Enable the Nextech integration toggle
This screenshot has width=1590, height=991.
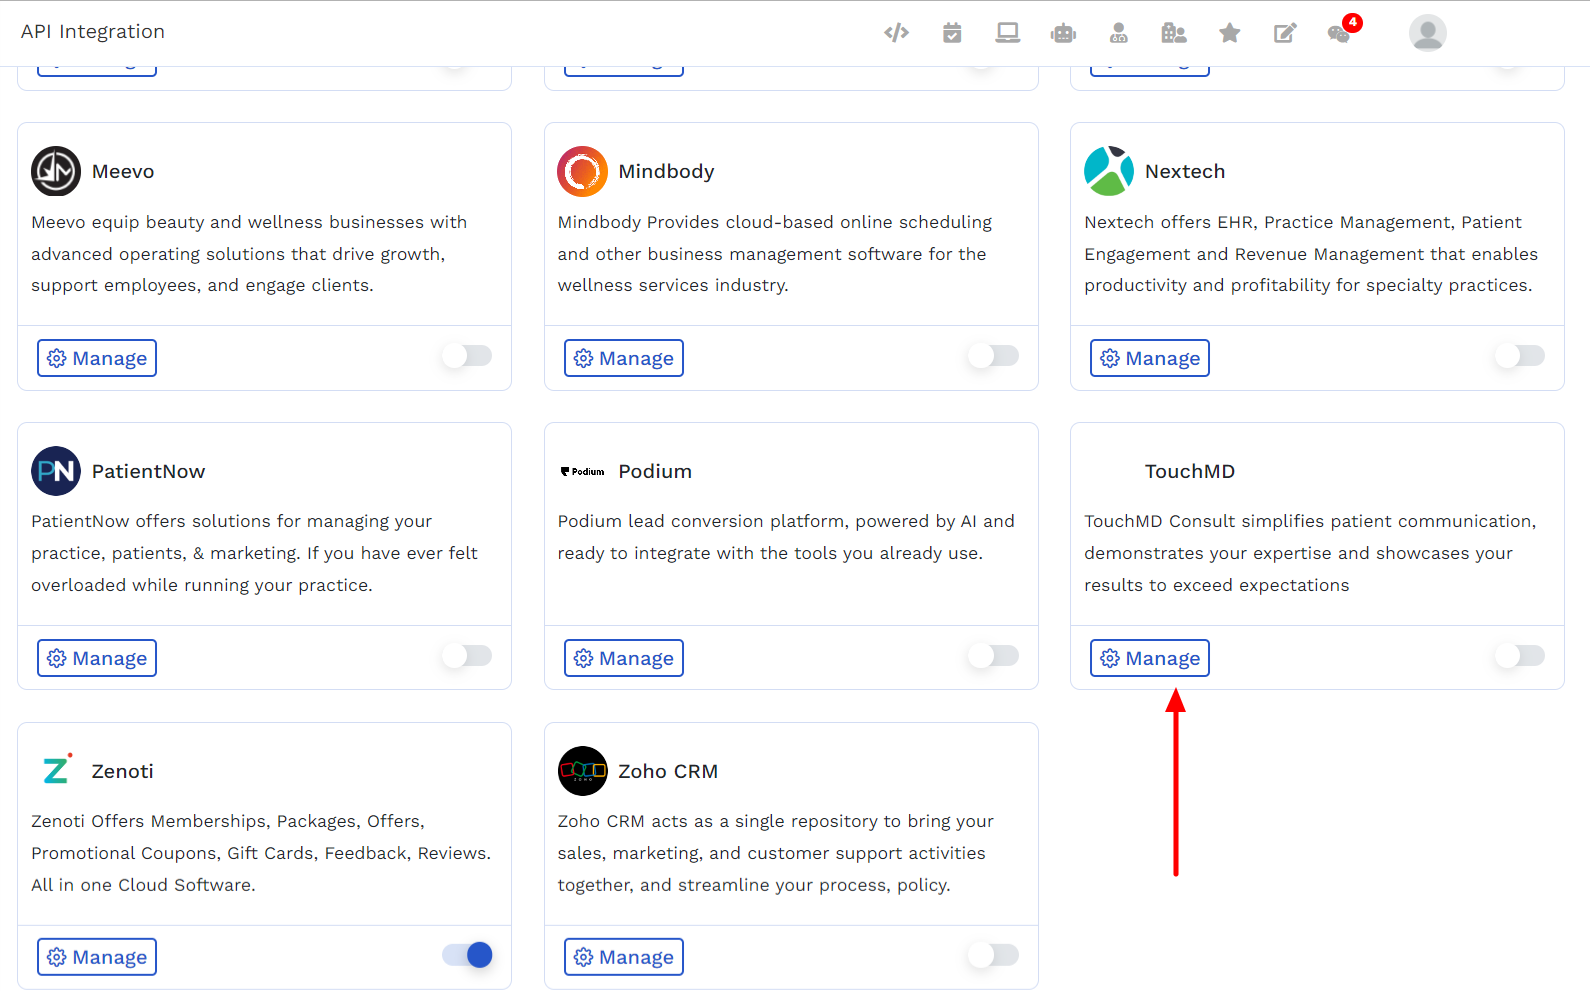[1520, 356]
